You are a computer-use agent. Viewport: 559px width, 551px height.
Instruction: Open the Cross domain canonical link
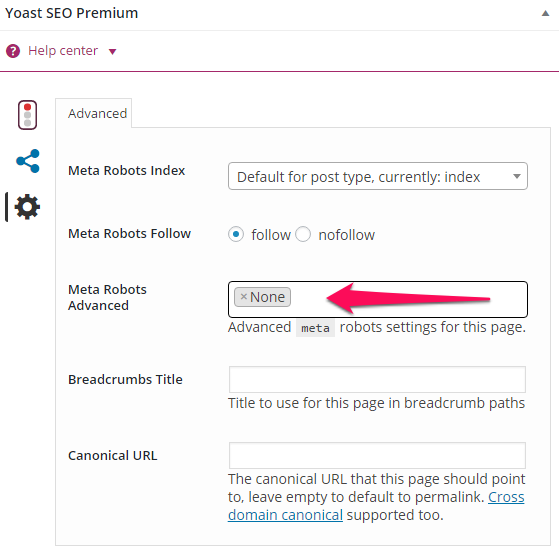click(376, 506)
